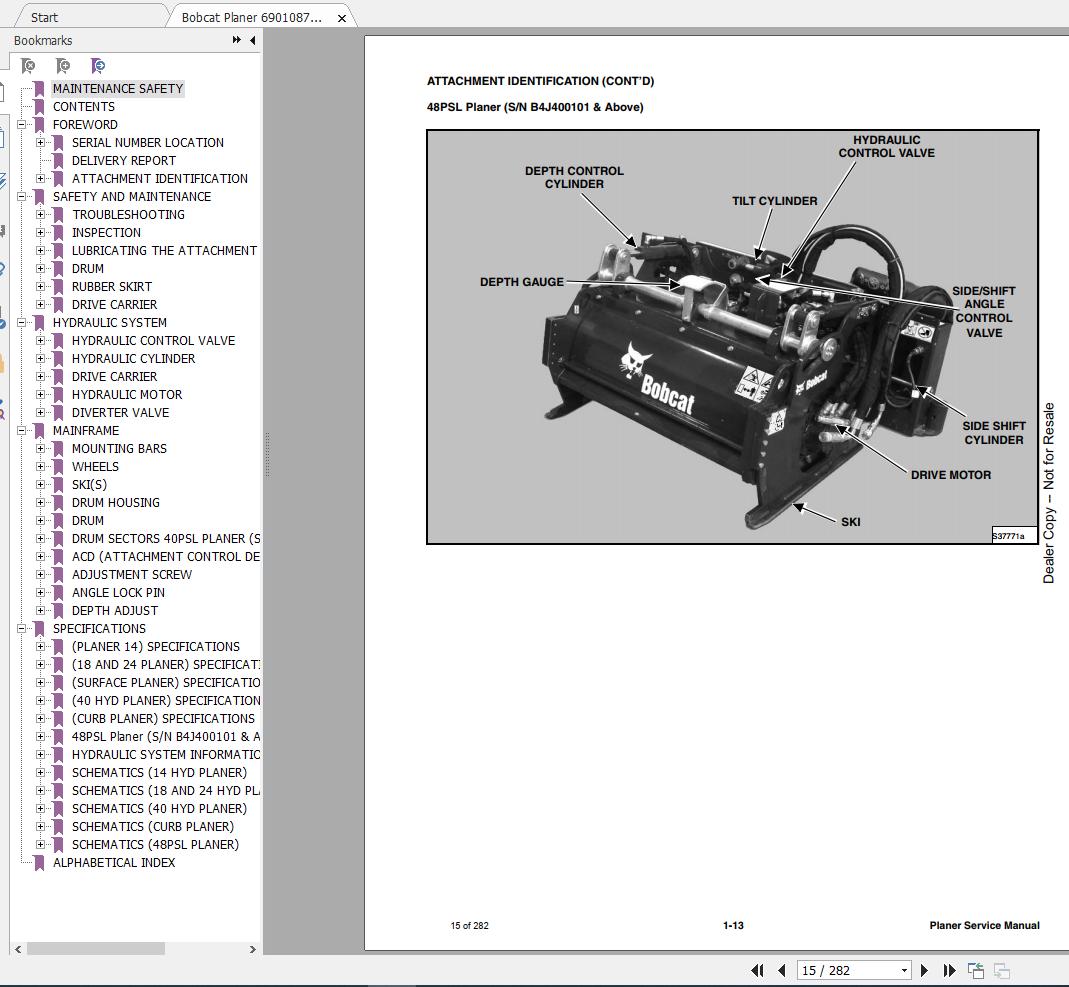
Task: Click the expand current bookmark icon
Action: point(98,66)
